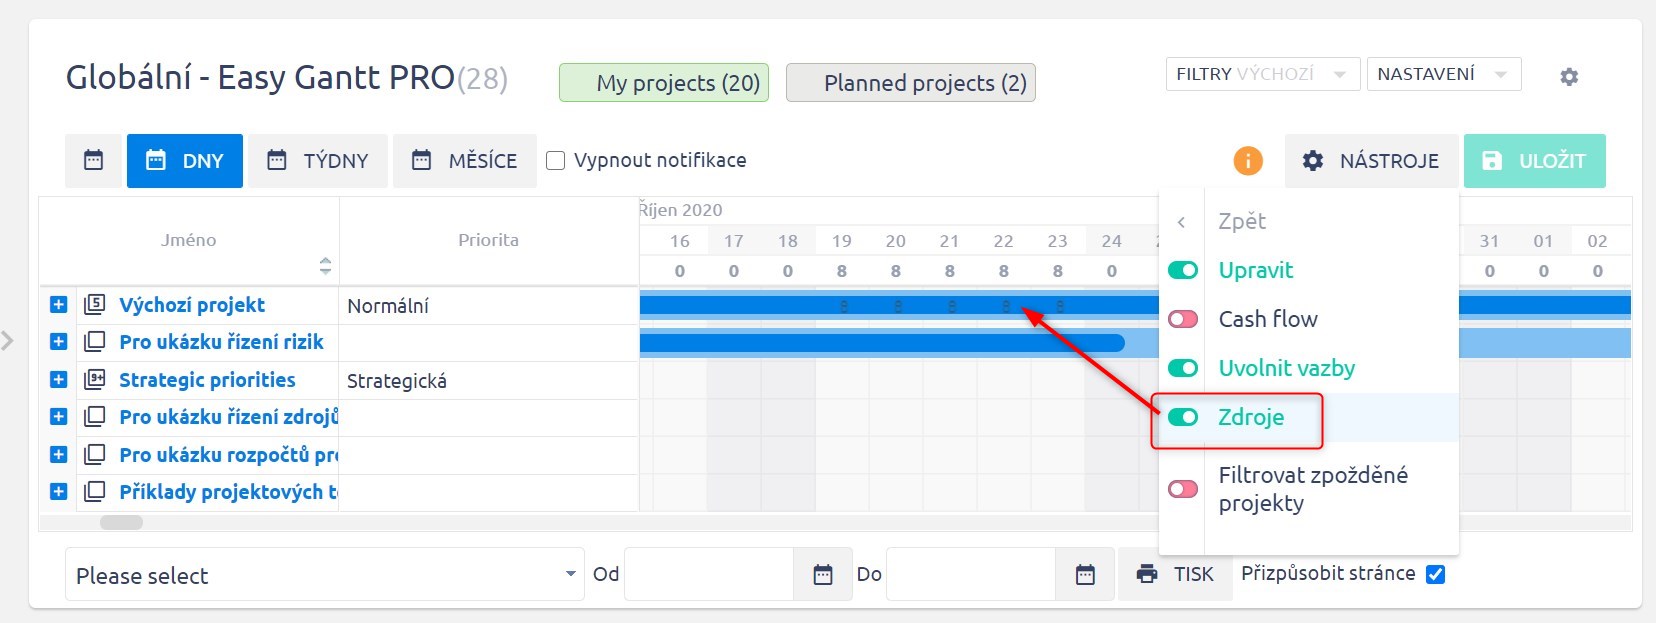Click the Do date calendar icon
Screen dimensions: 1656x623
(x=1085, y=575)
